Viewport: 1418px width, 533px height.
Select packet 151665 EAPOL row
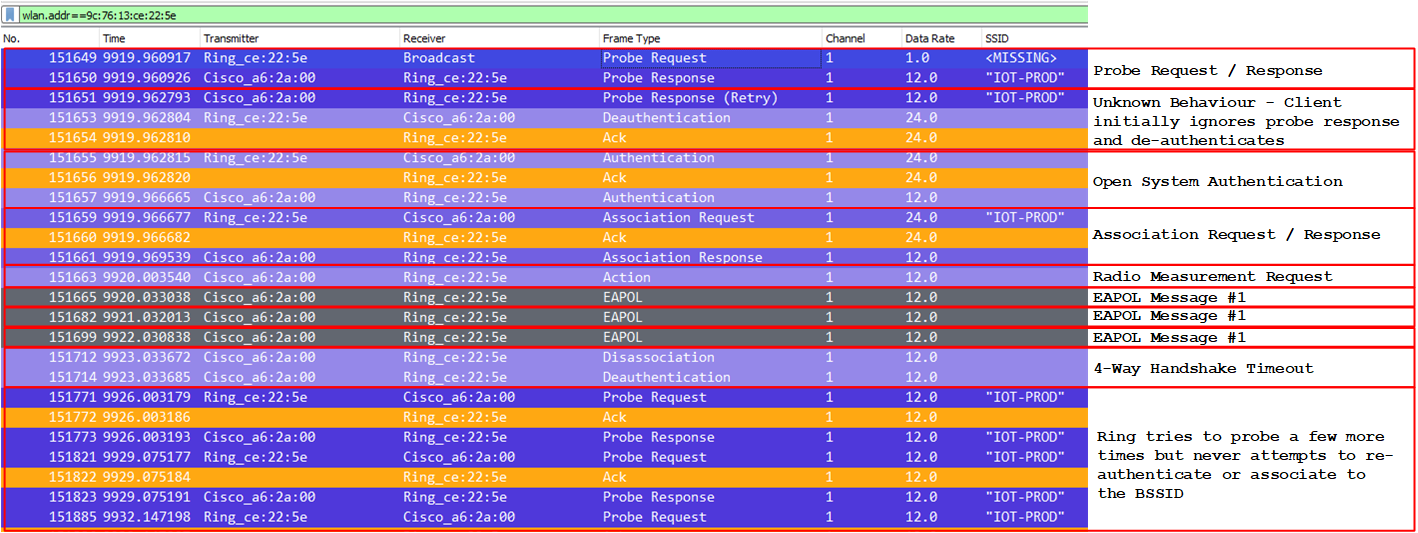point(544,298)
